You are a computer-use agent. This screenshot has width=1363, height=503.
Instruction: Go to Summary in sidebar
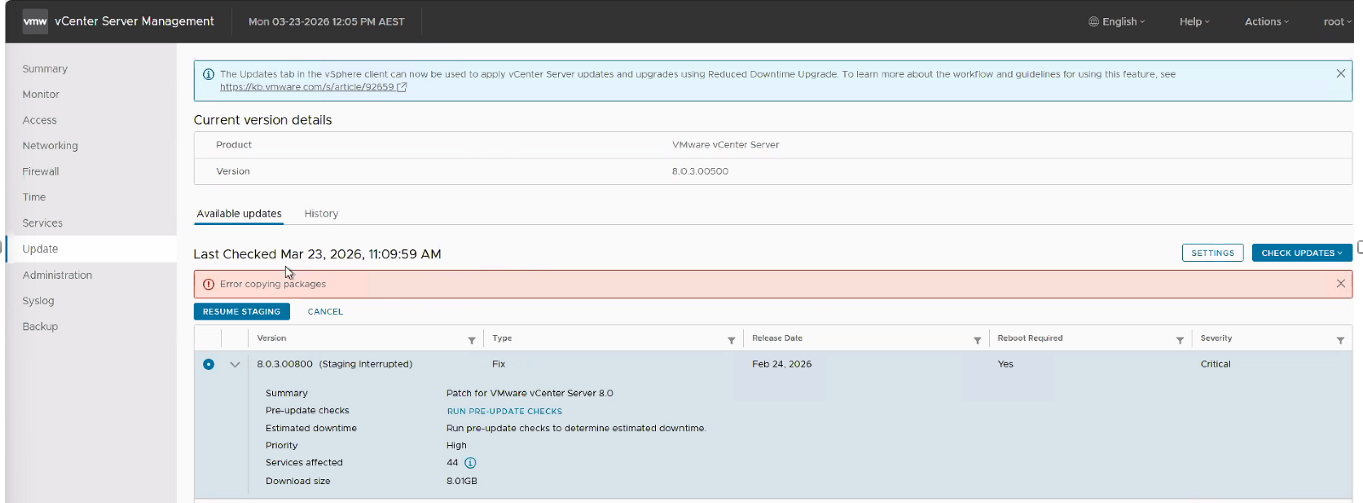45,69
